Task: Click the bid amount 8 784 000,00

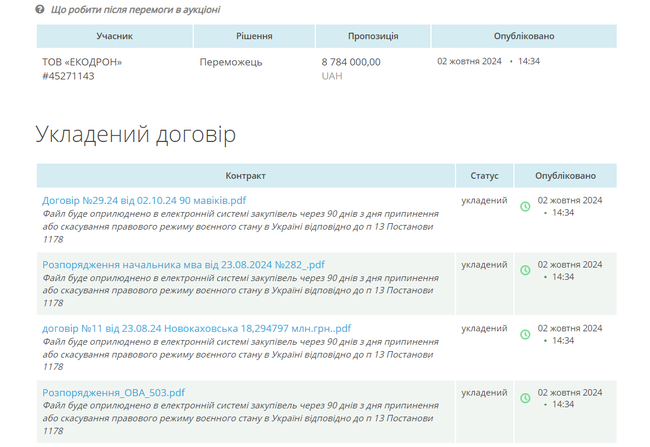Action: 350,62
